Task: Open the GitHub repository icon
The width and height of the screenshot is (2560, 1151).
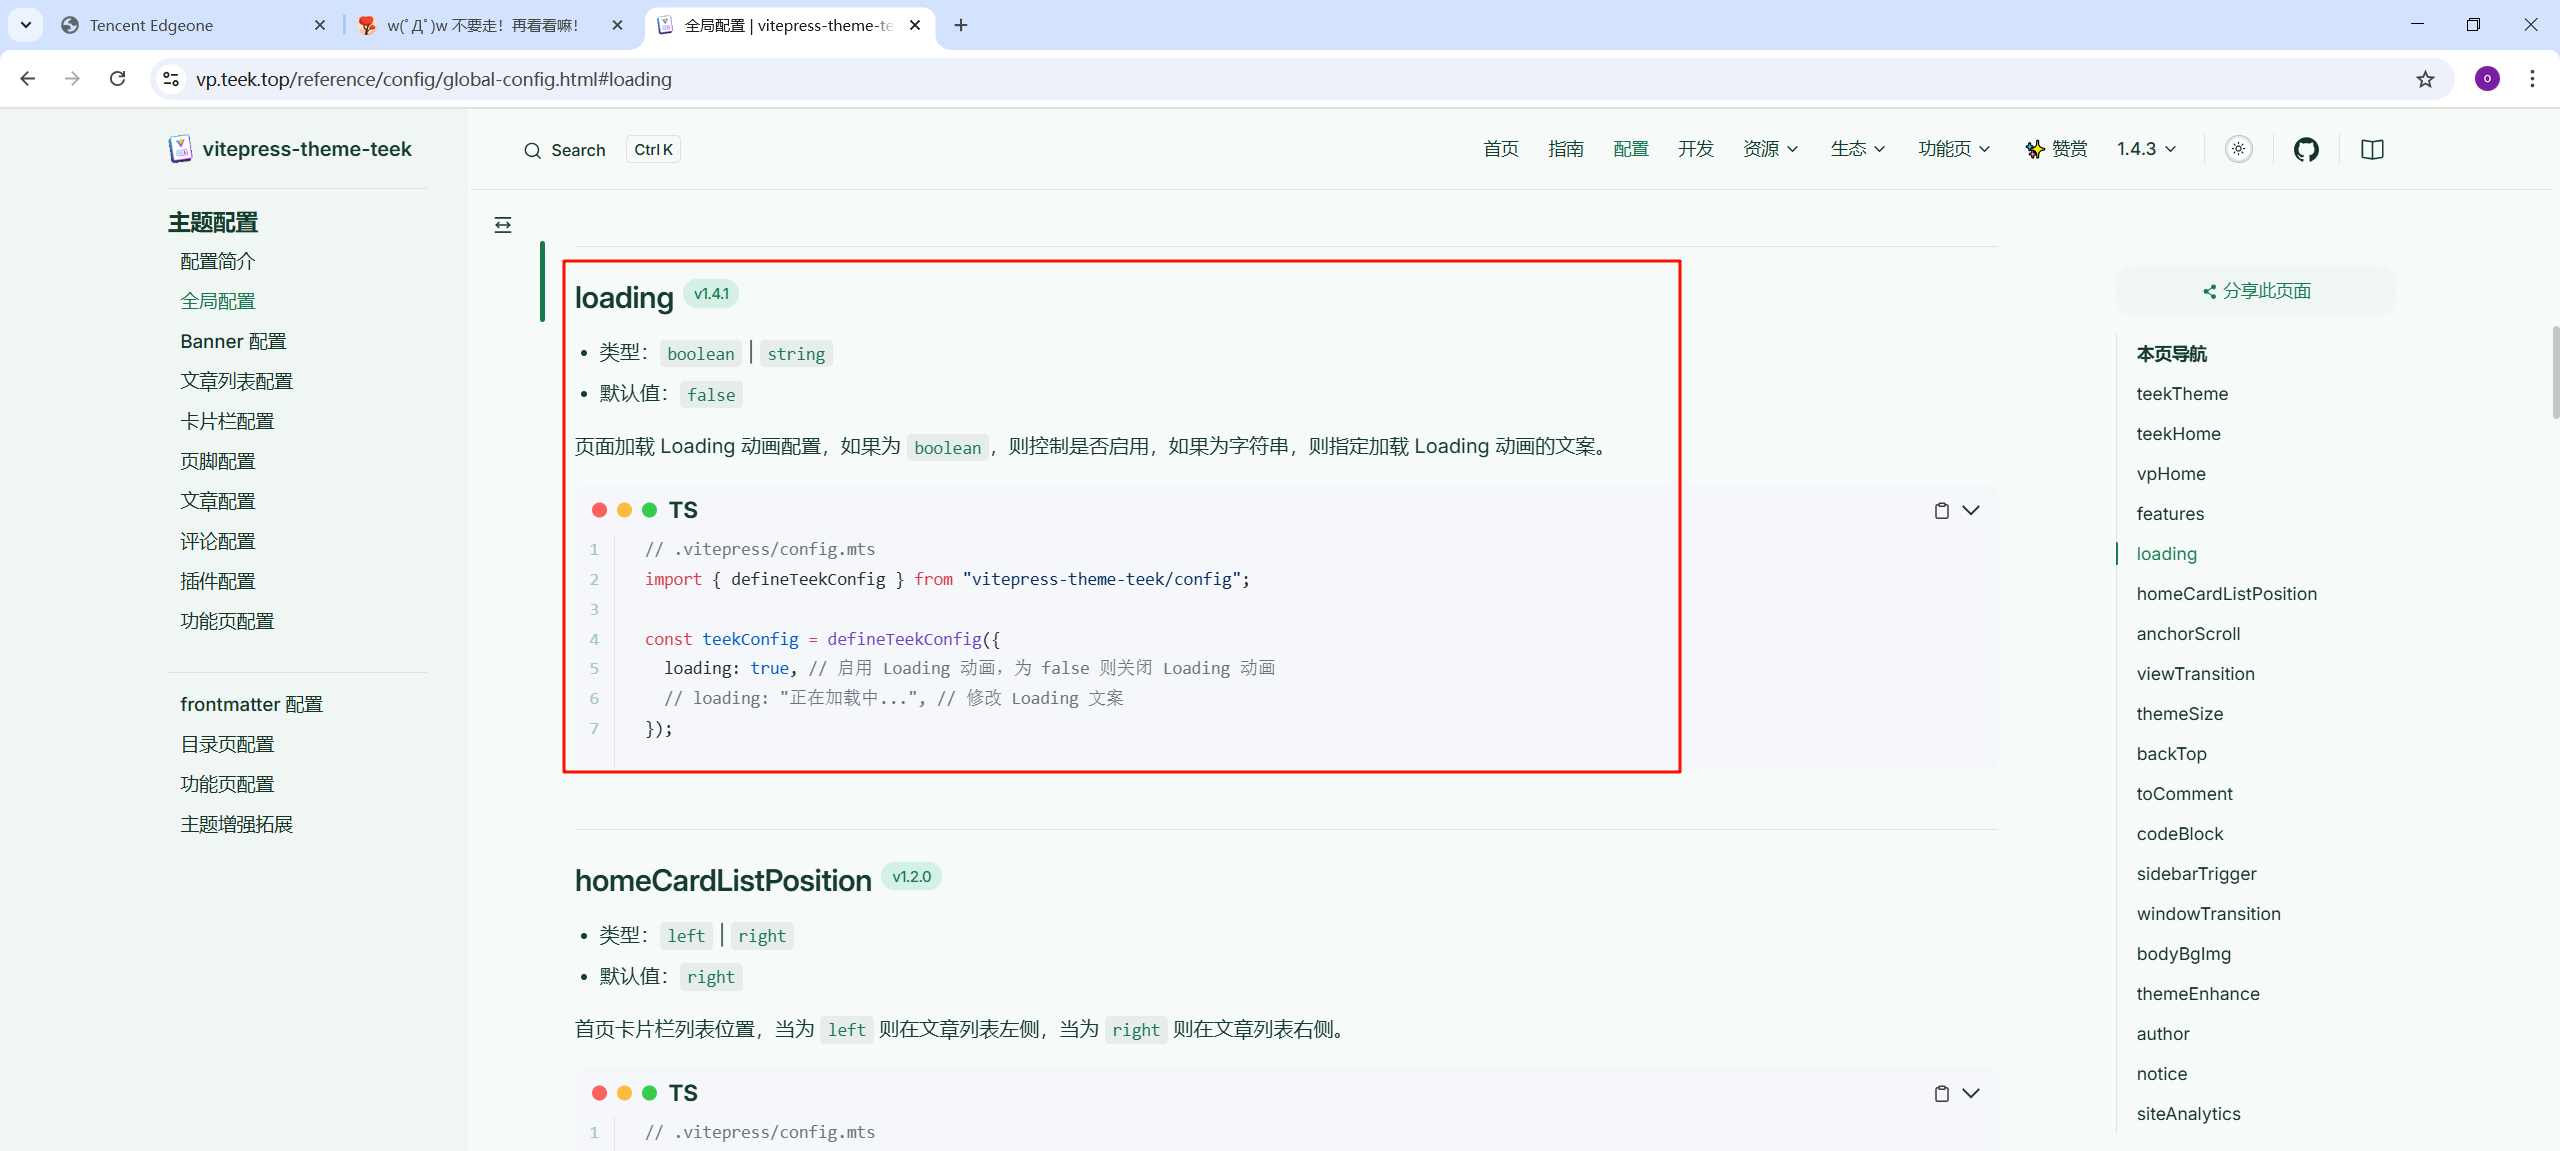Action: pos(2306,149)
